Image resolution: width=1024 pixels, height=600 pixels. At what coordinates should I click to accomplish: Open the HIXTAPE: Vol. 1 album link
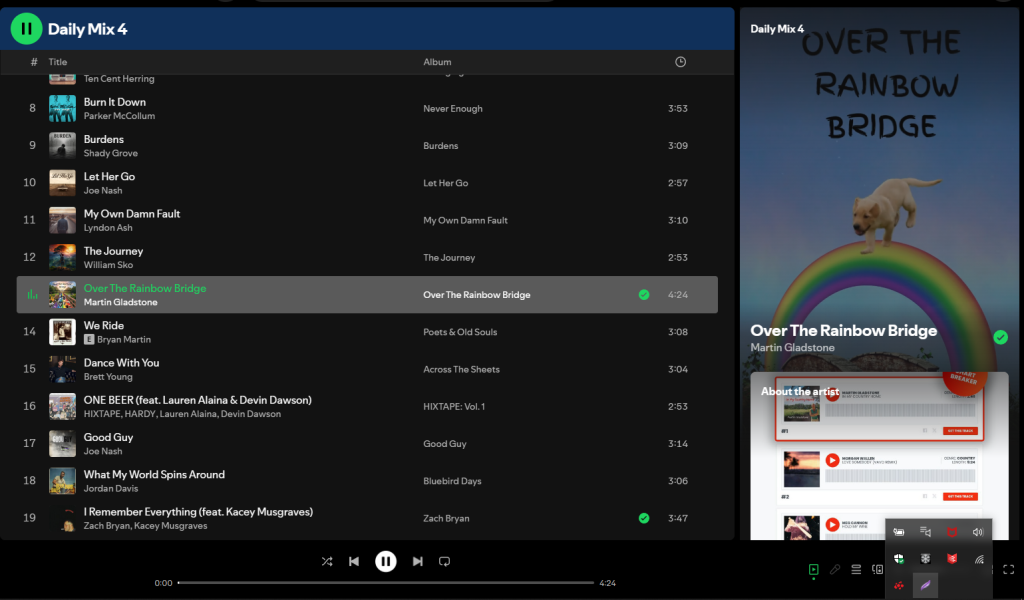click(454, 406)
